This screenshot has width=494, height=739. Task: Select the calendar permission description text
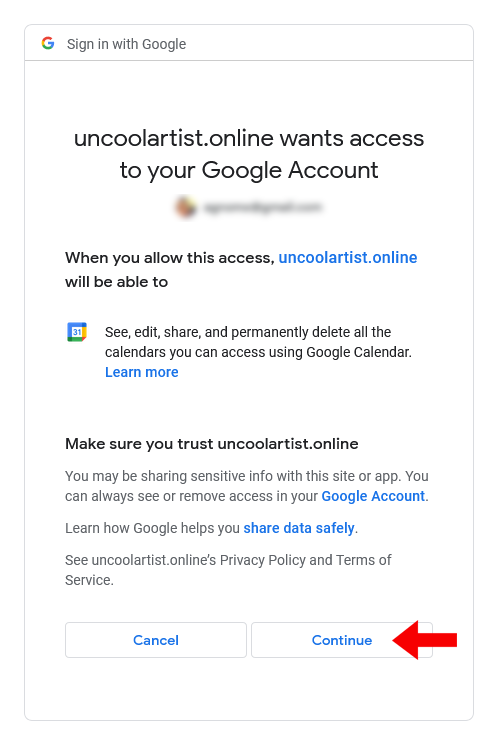tap(258, 342)
